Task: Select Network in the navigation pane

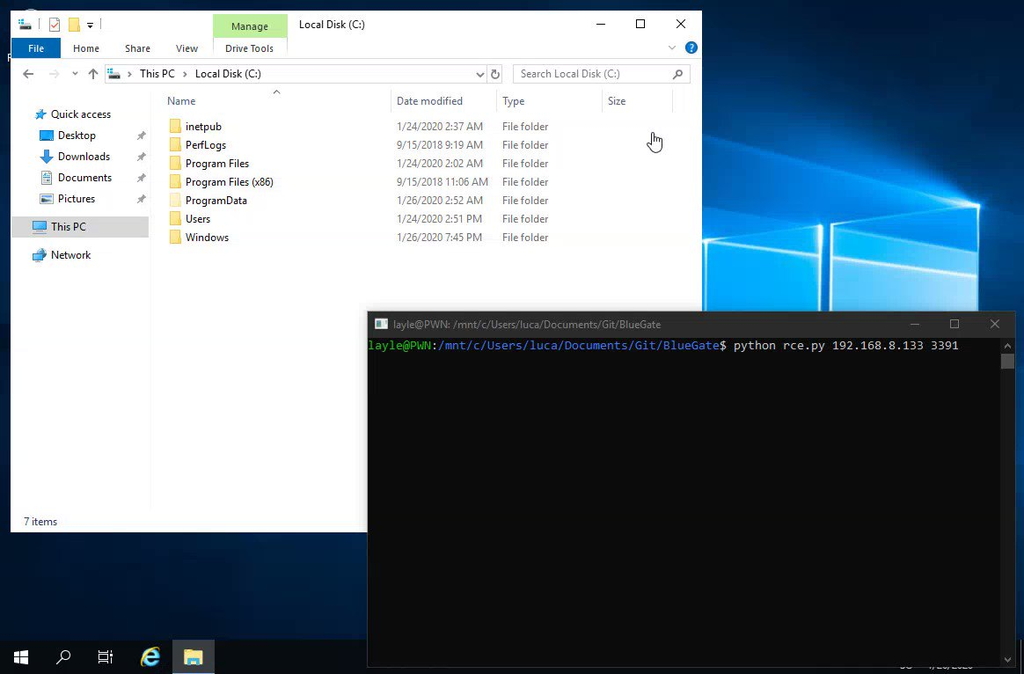Action: coord(71,255)
